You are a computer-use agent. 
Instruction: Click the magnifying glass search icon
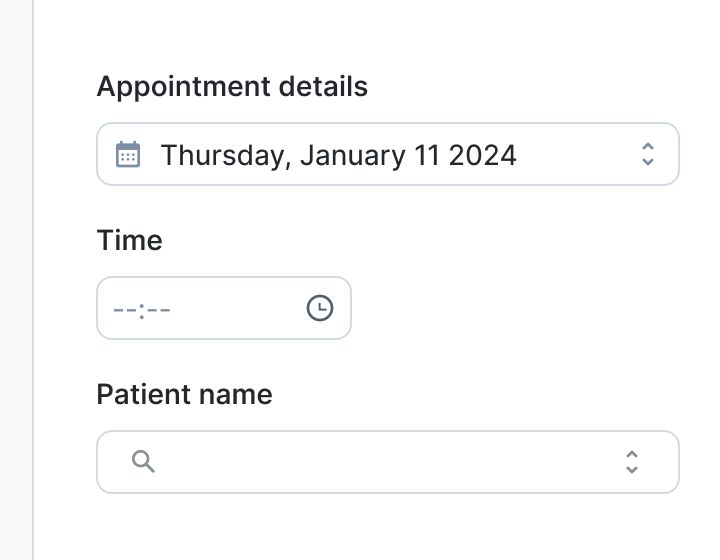143,461
